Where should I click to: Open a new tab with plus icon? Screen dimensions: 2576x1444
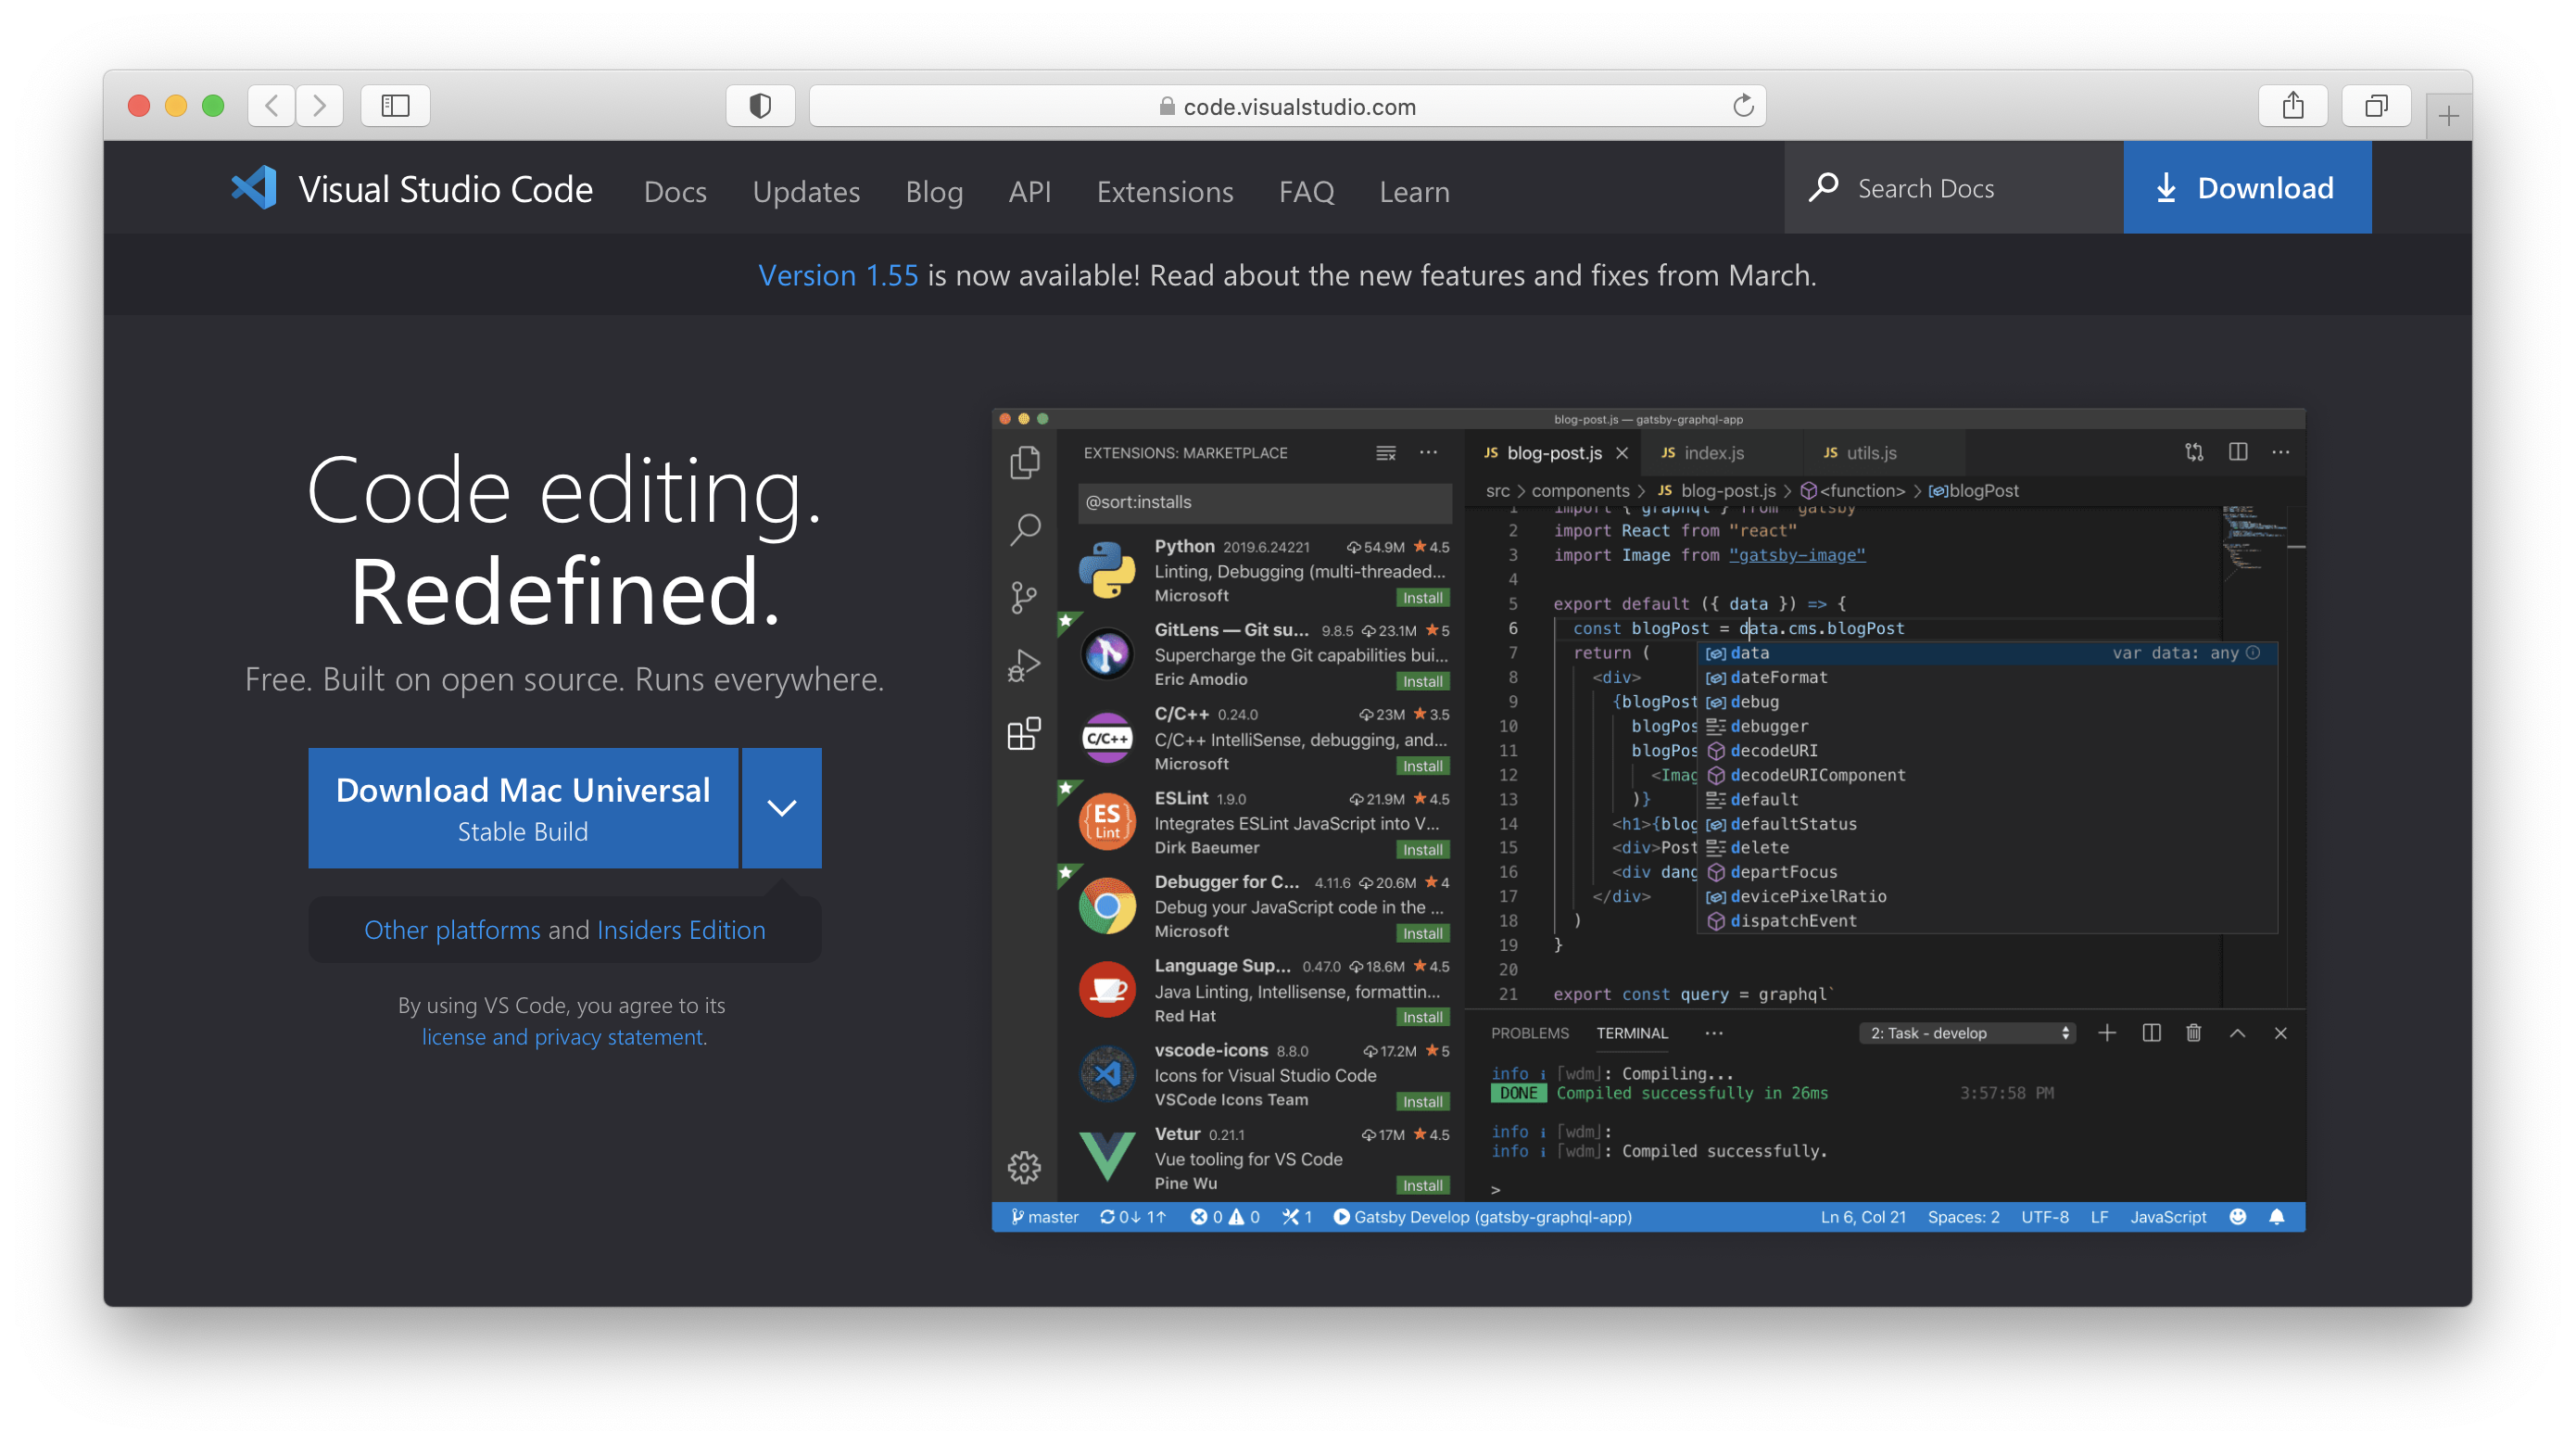pos(2448,117)
